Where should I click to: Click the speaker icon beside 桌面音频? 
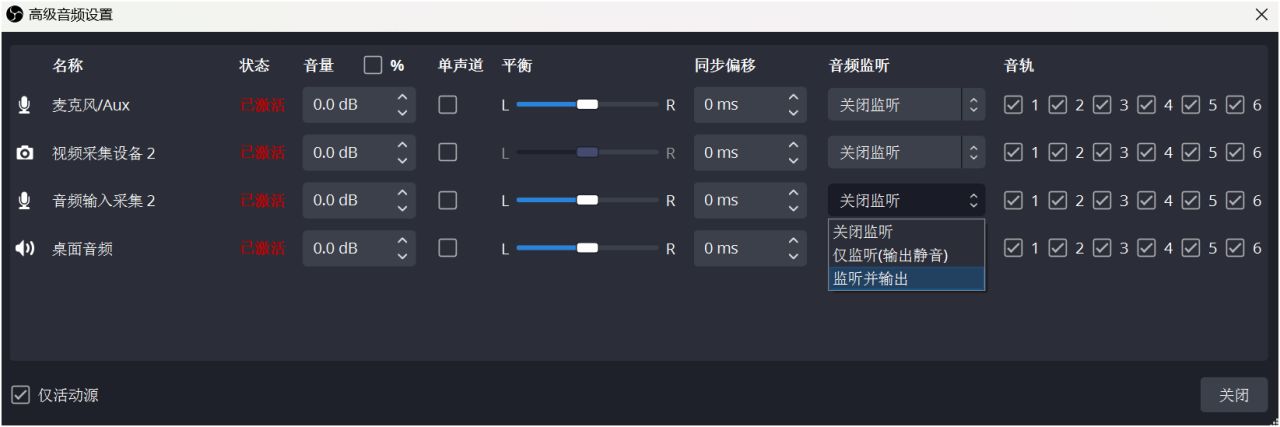[25, 249]
